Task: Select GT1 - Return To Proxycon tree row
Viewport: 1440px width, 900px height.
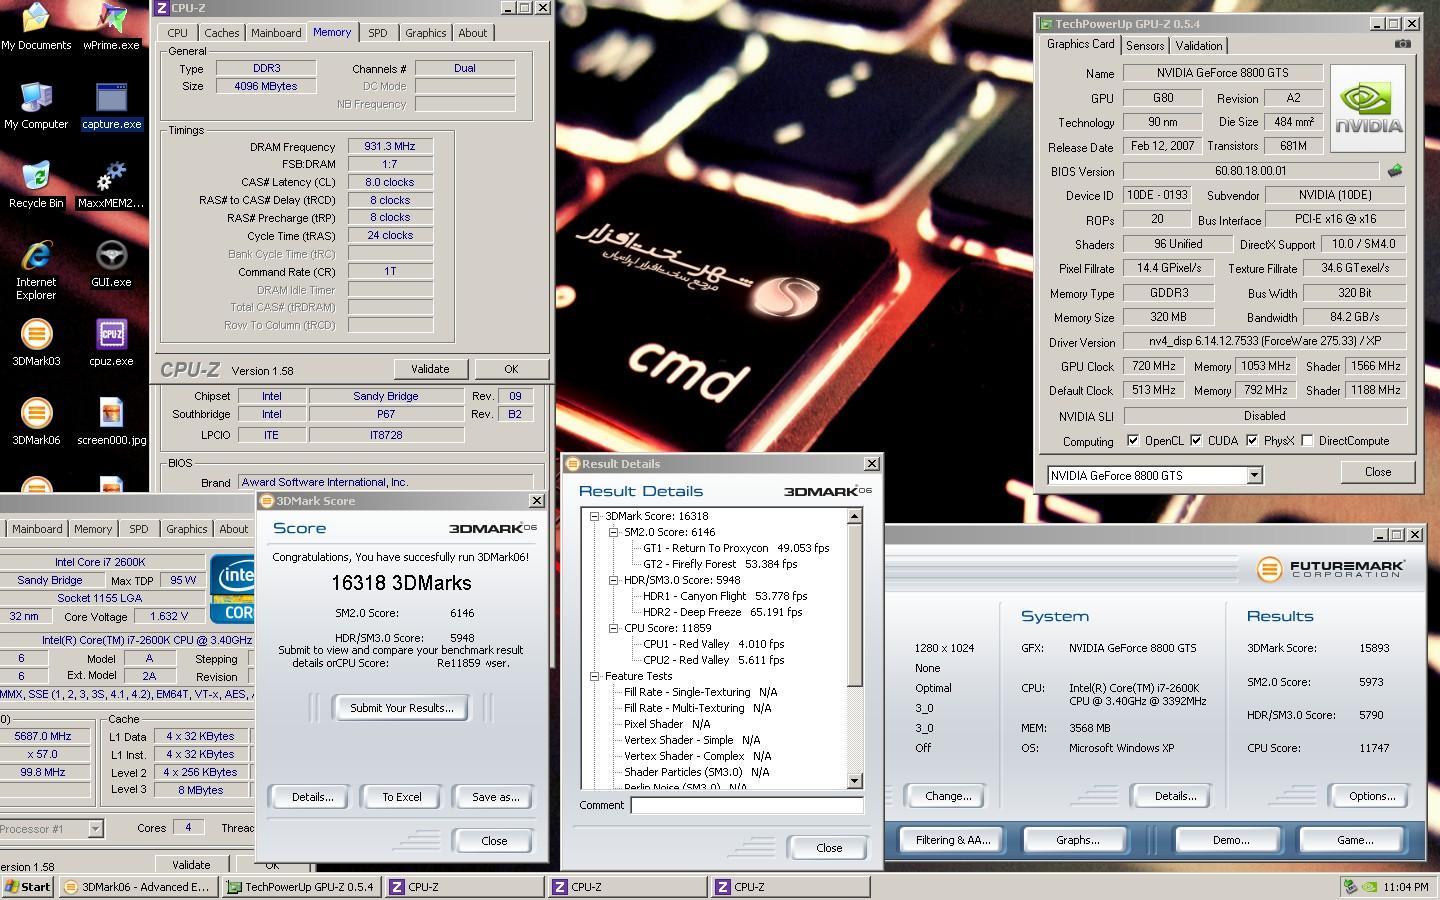Action: (x=736, y=548)
